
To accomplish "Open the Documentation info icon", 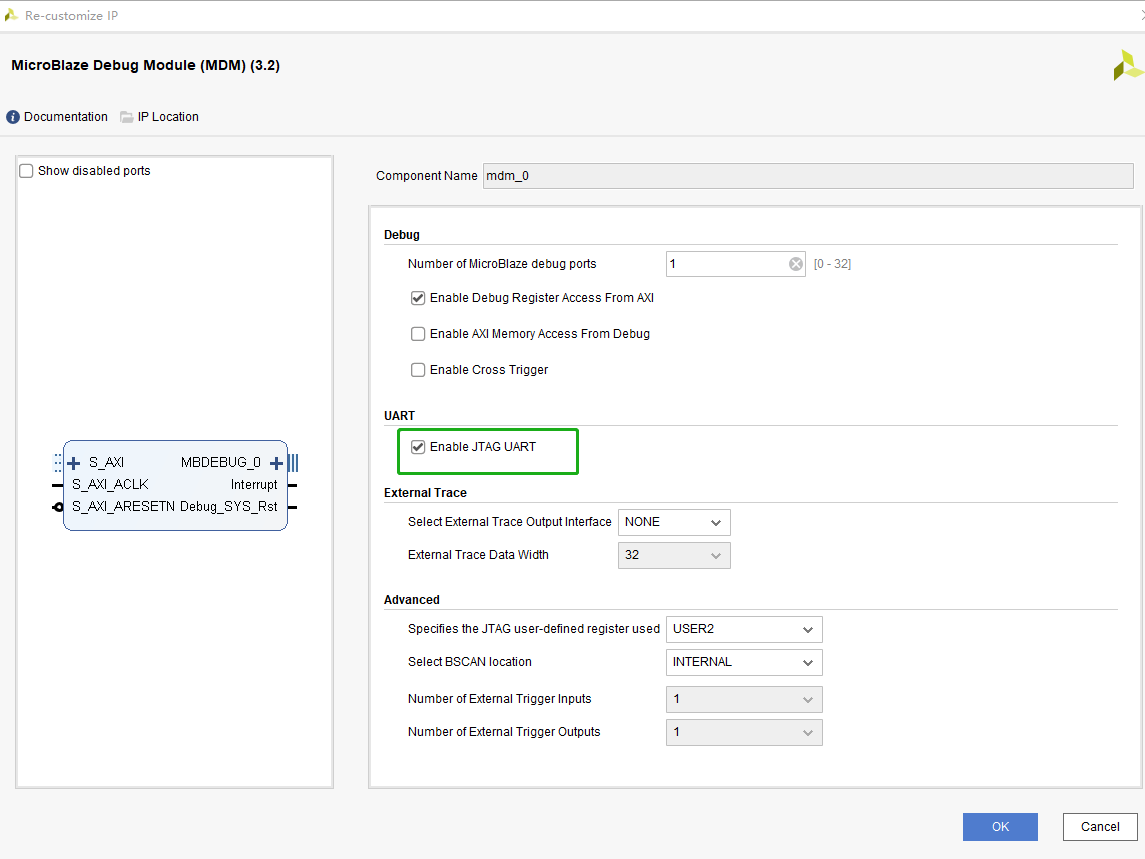I will 12,117.
